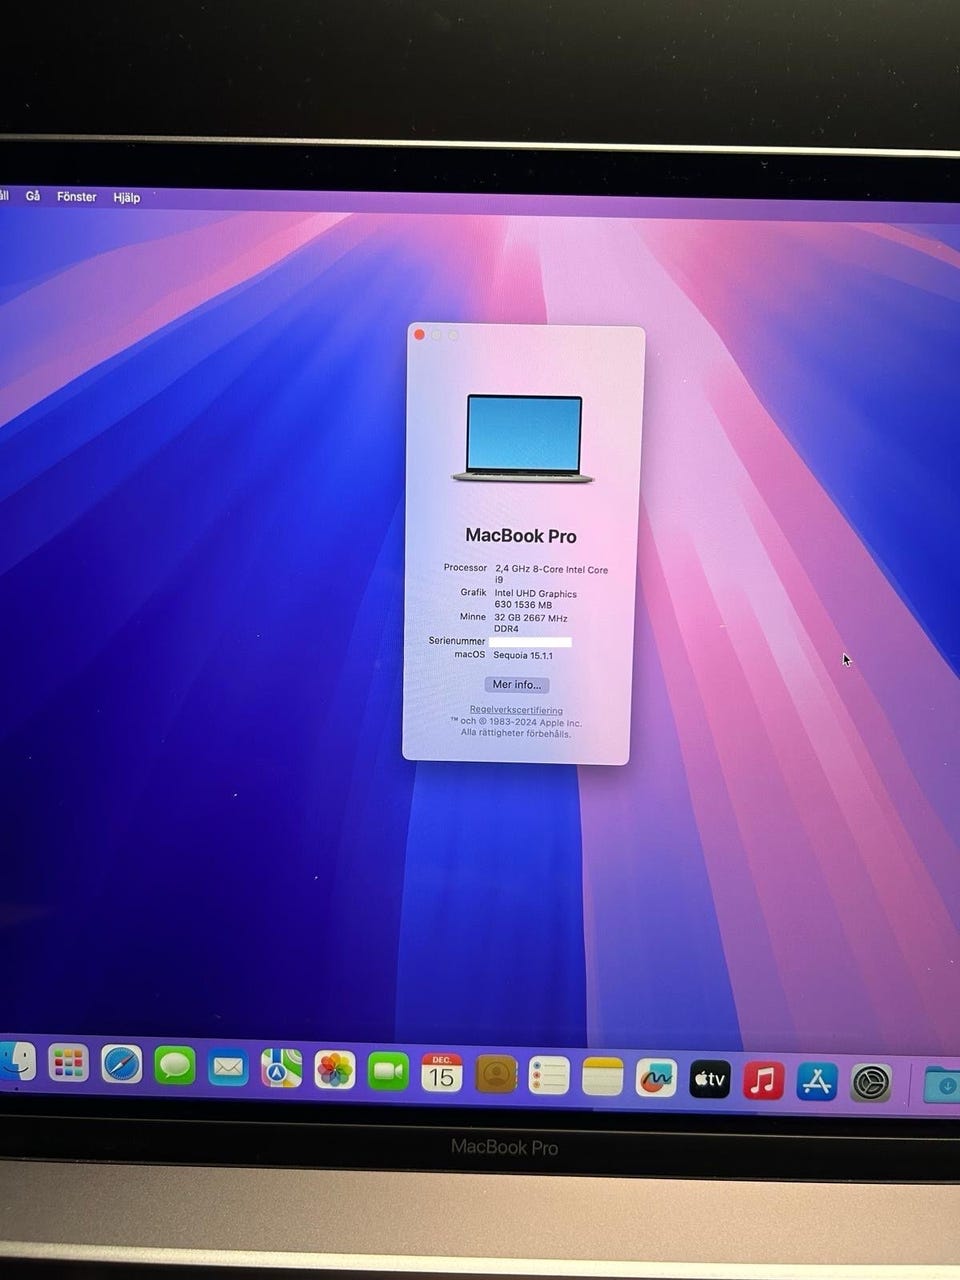Viewport: 960px width, 1280px height.
Task: Open the Messages app in the Dock
Action: [175, 1066]
